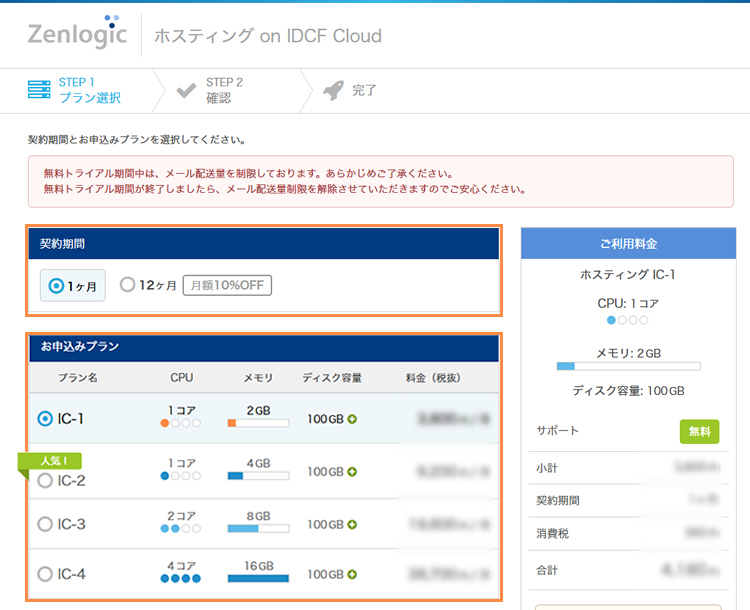The height and width of the screenshot is (610, 750).
Task: Click the ディスク容量: 100GB sidebar text
Action: 629,391
